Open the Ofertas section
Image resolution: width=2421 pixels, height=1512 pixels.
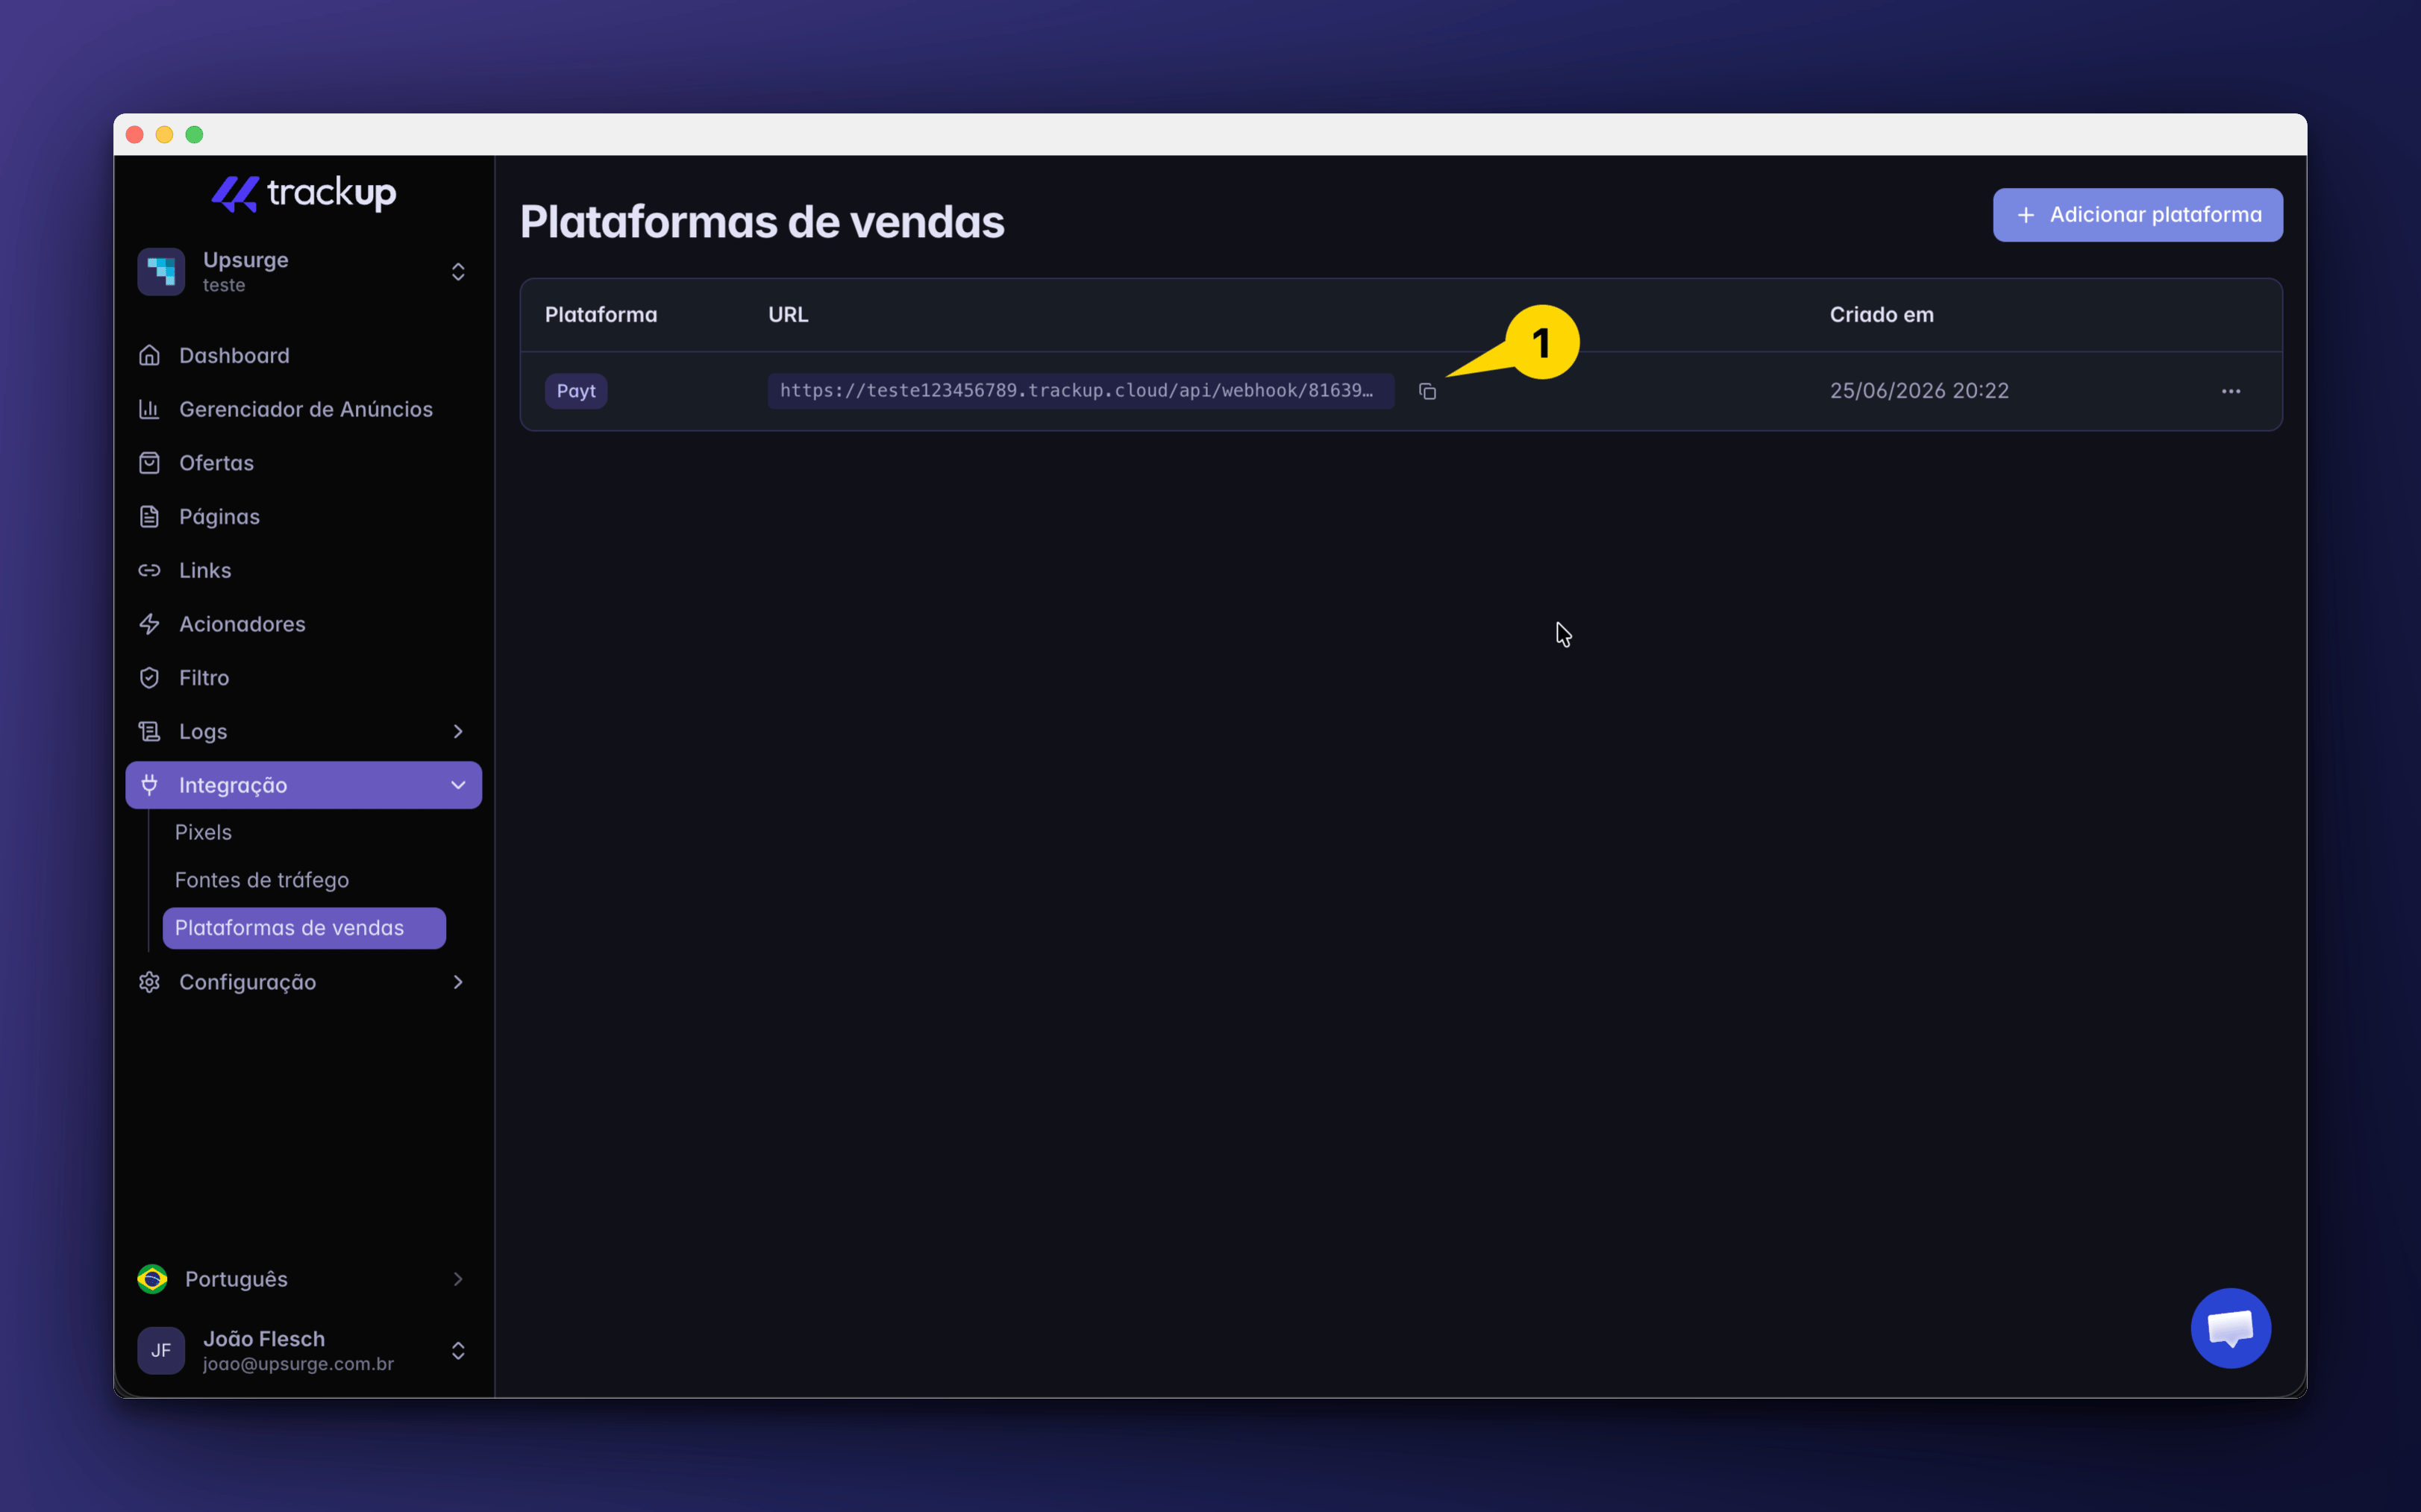(303, 463)
